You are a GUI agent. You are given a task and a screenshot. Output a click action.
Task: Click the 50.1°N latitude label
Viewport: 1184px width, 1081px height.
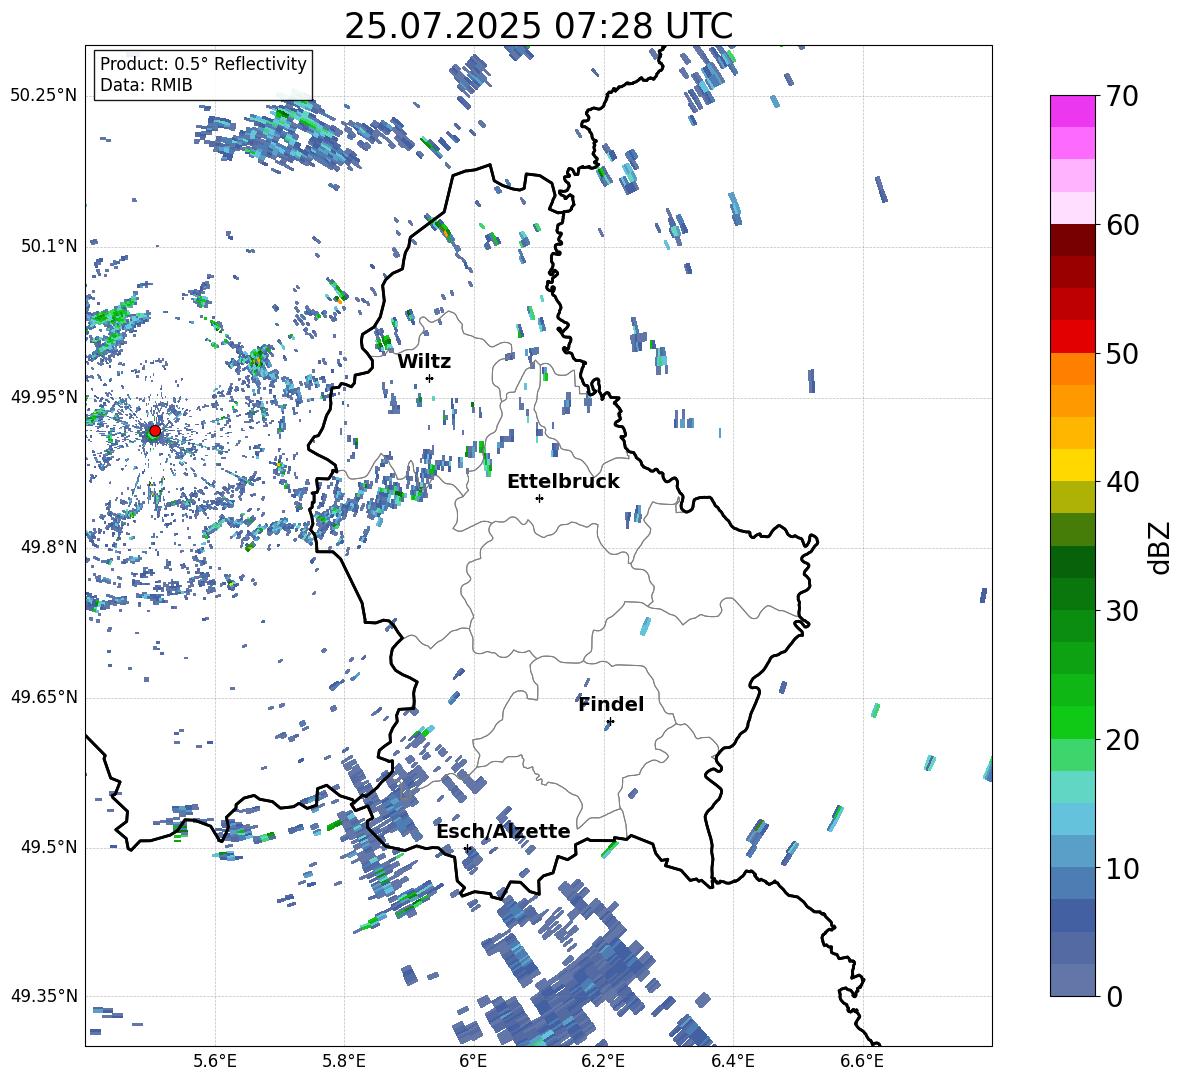[x=49, y=246]
